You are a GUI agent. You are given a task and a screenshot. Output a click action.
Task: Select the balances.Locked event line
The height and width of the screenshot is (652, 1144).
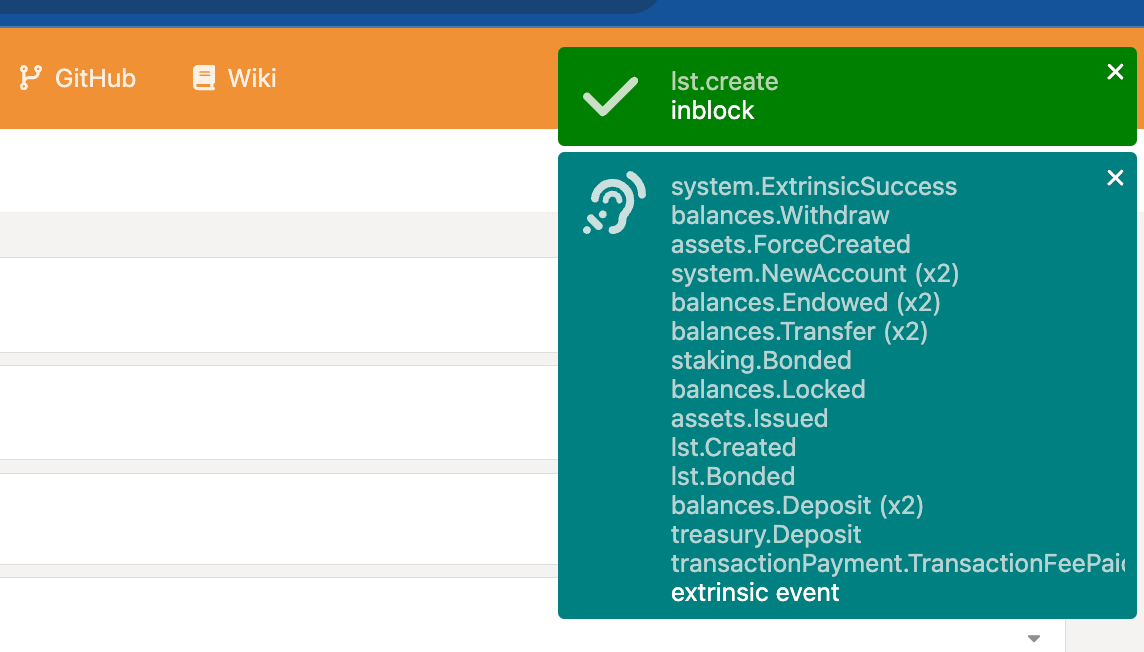point(768,390)
